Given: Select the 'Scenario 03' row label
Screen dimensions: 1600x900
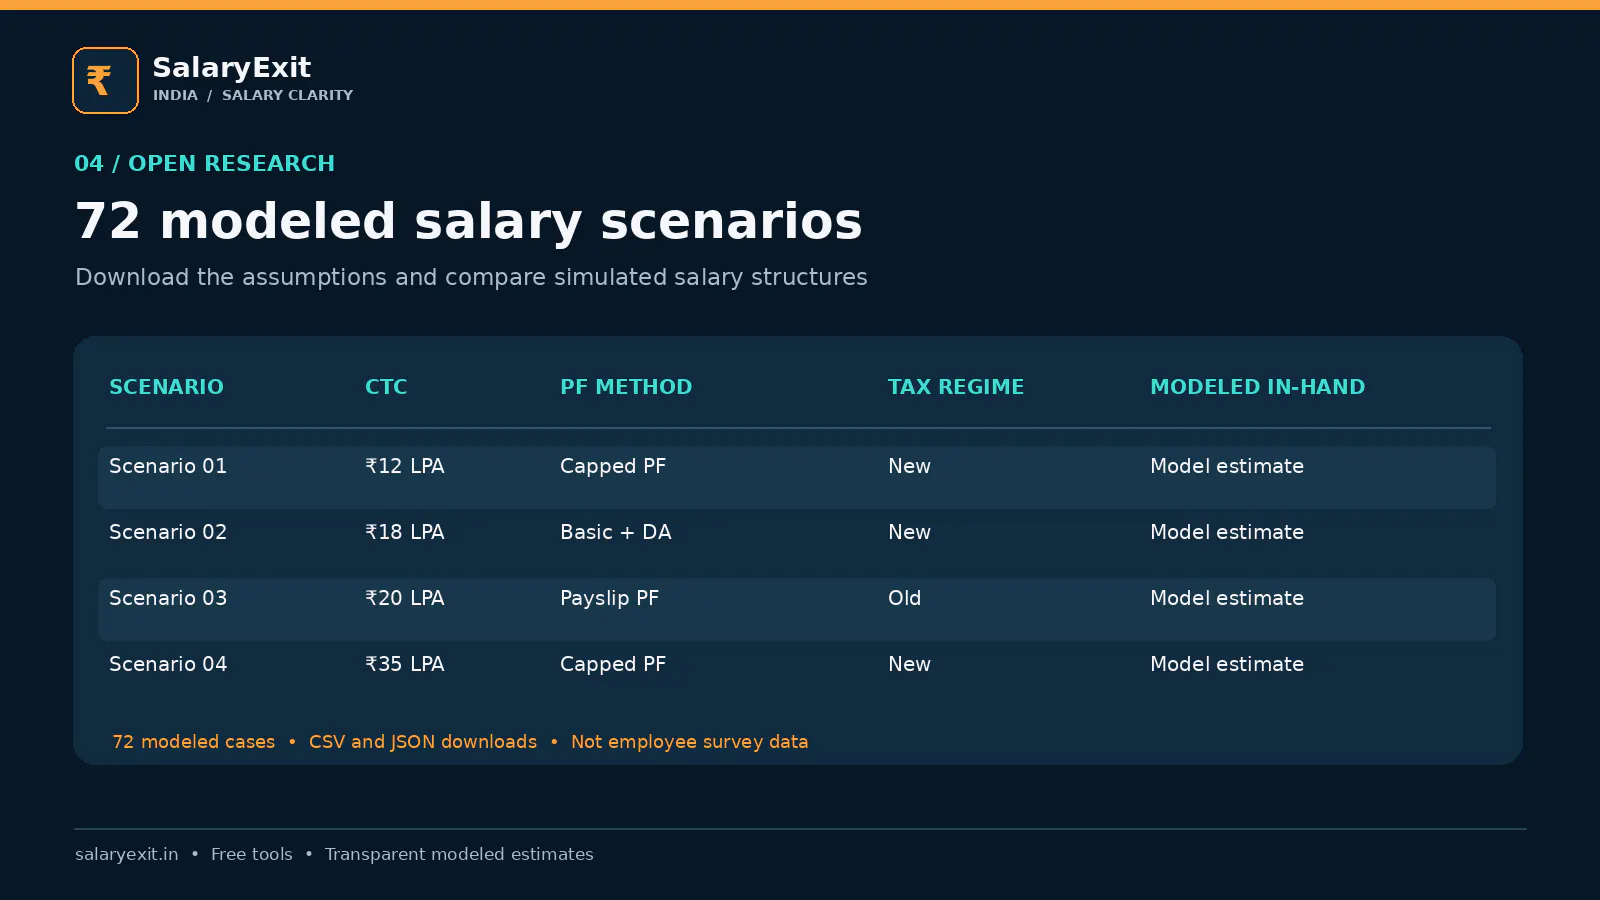Looking at the screenshot, I should click(x=168, y=598).
